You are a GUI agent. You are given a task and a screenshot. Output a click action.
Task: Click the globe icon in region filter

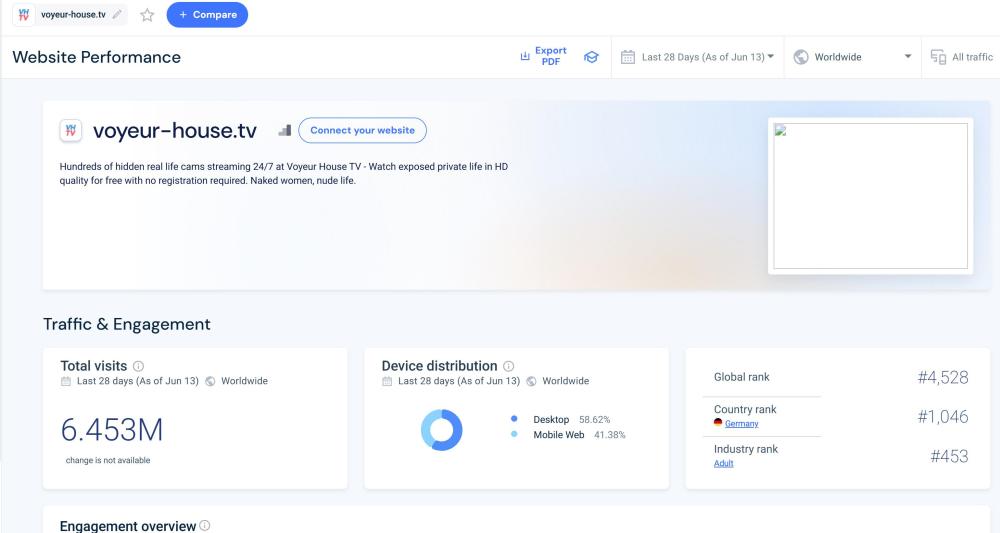(801, 57)
